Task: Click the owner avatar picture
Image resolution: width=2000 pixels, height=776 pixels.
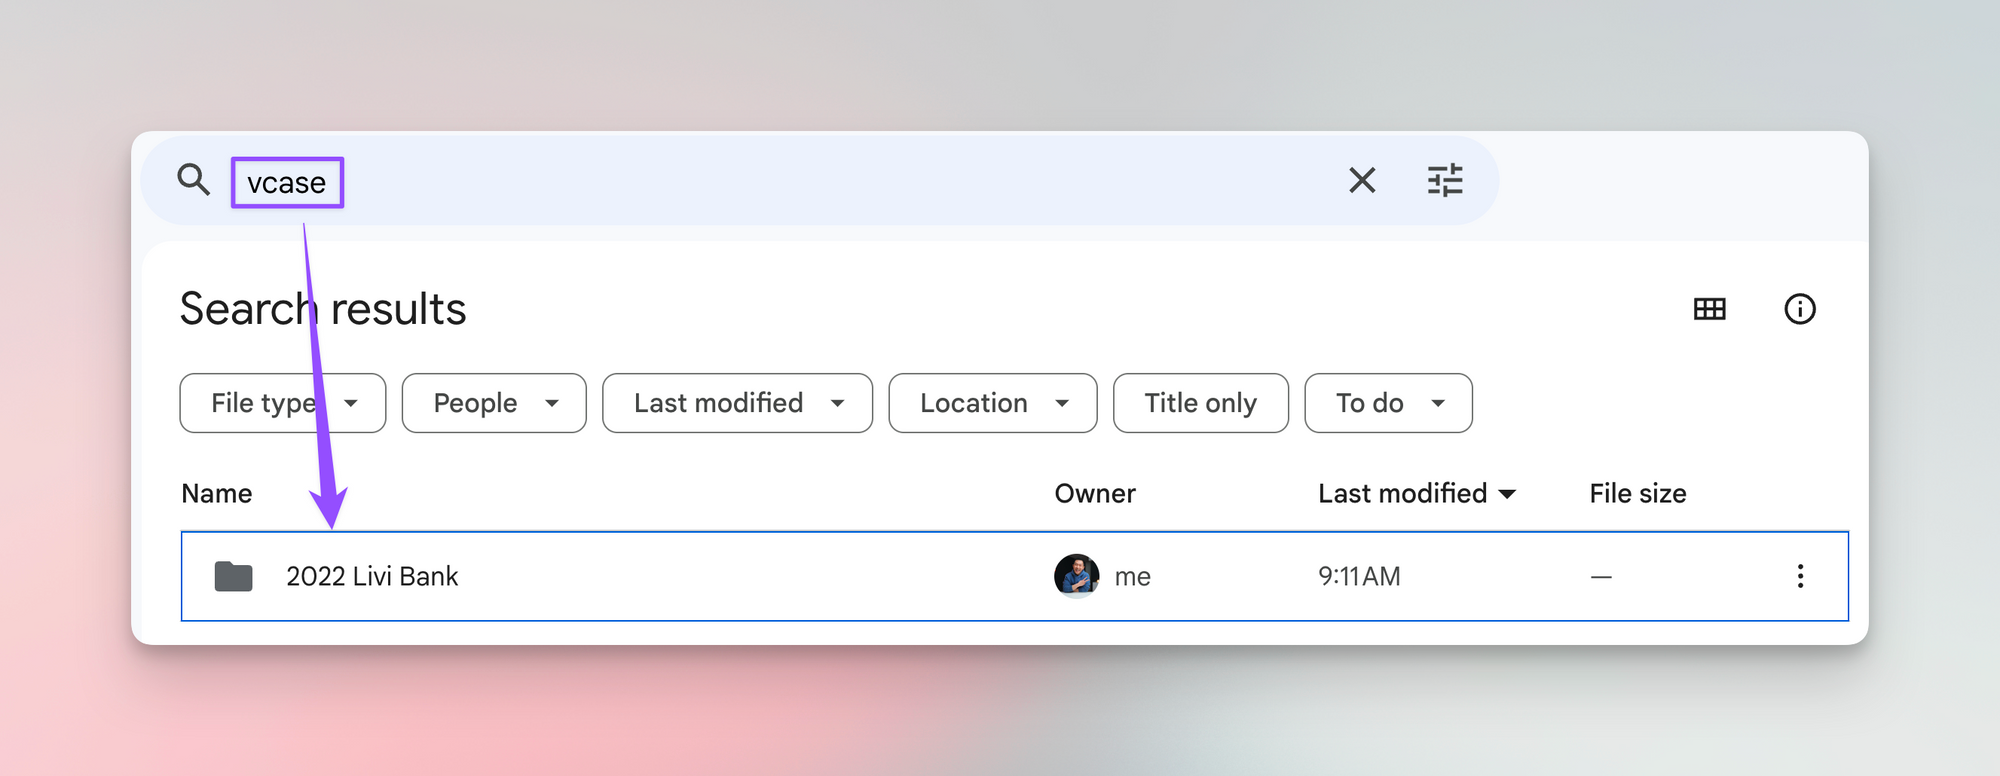Action: pos(1077,576)
